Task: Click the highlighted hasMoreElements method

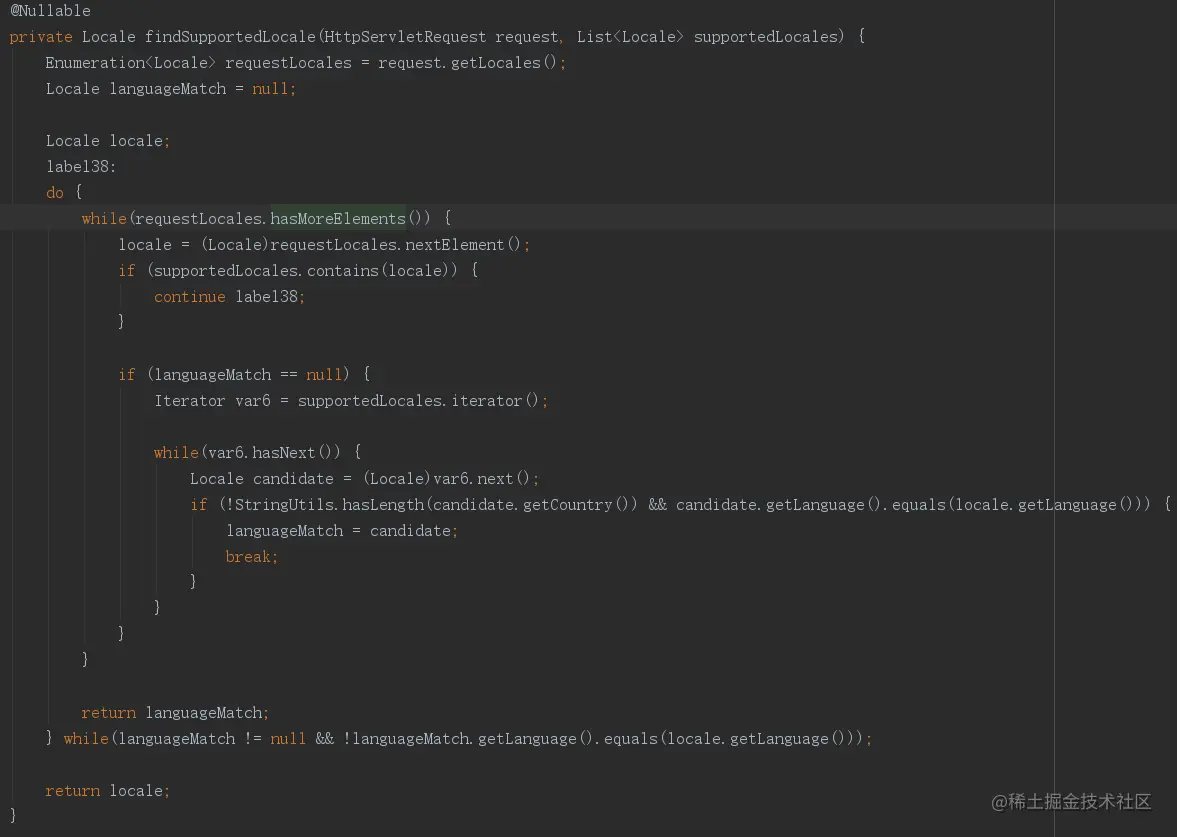Action: (338, 219)
